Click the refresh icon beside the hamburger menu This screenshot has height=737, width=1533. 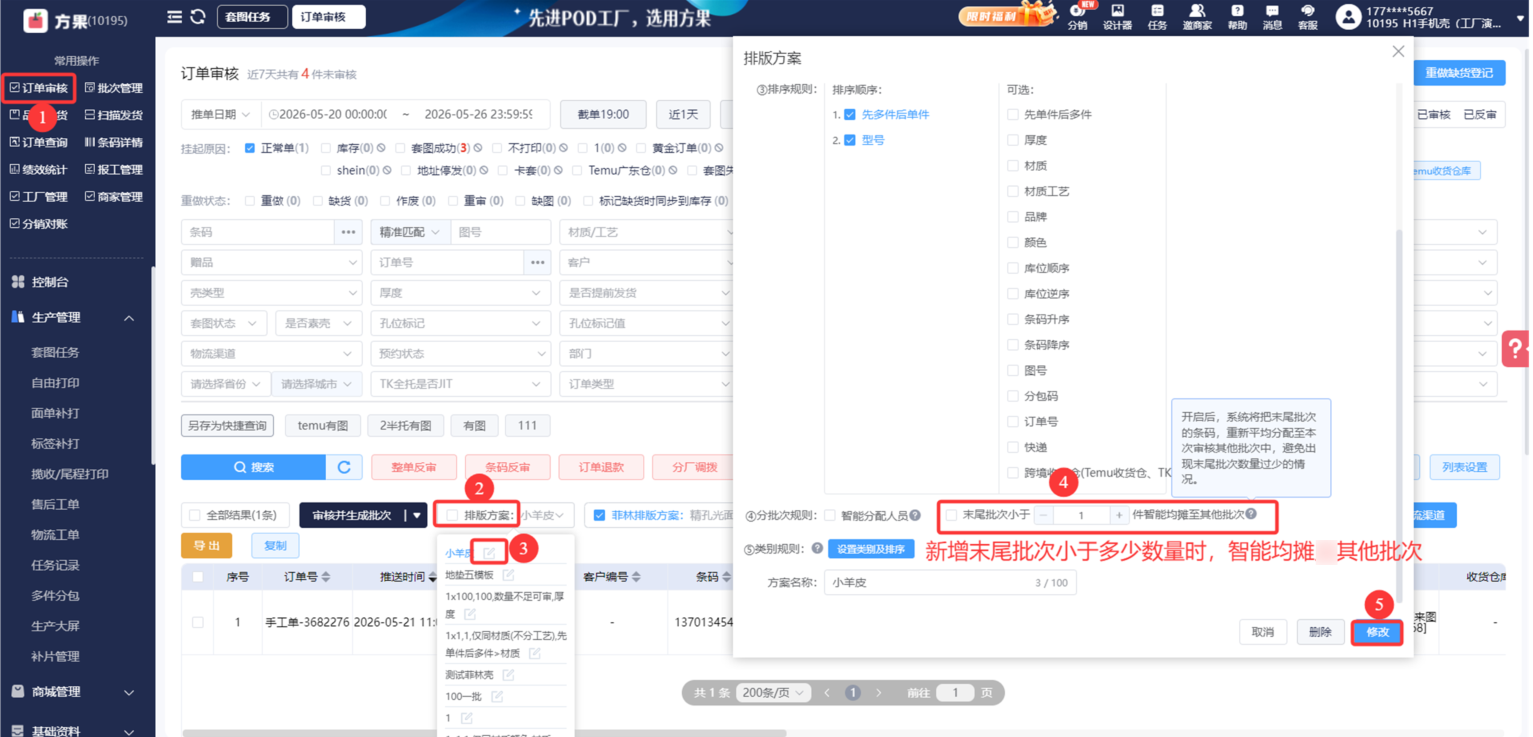coord(198,17)
